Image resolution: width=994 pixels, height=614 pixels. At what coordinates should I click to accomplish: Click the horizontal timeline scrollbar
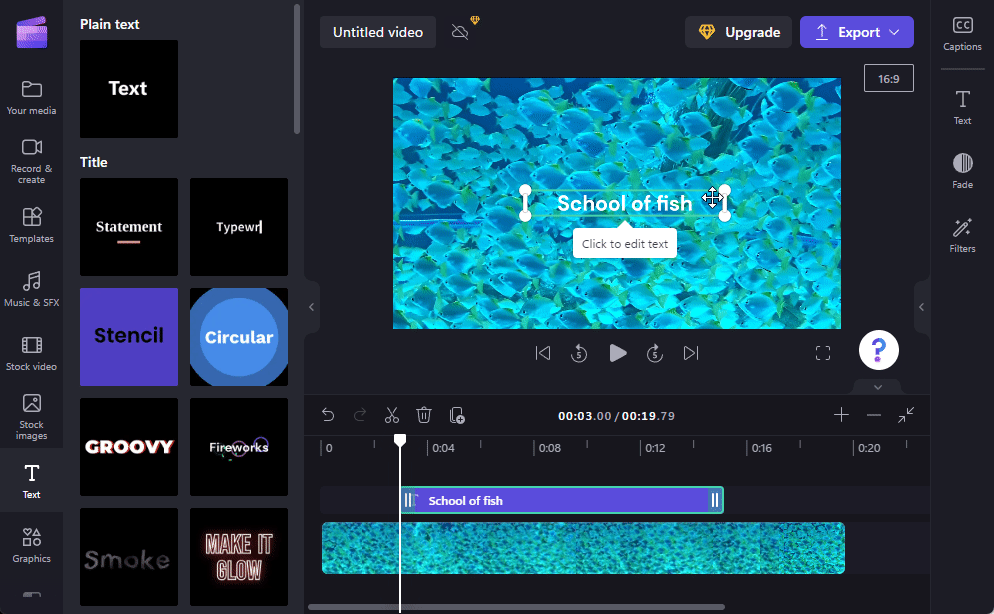(516, 607)
